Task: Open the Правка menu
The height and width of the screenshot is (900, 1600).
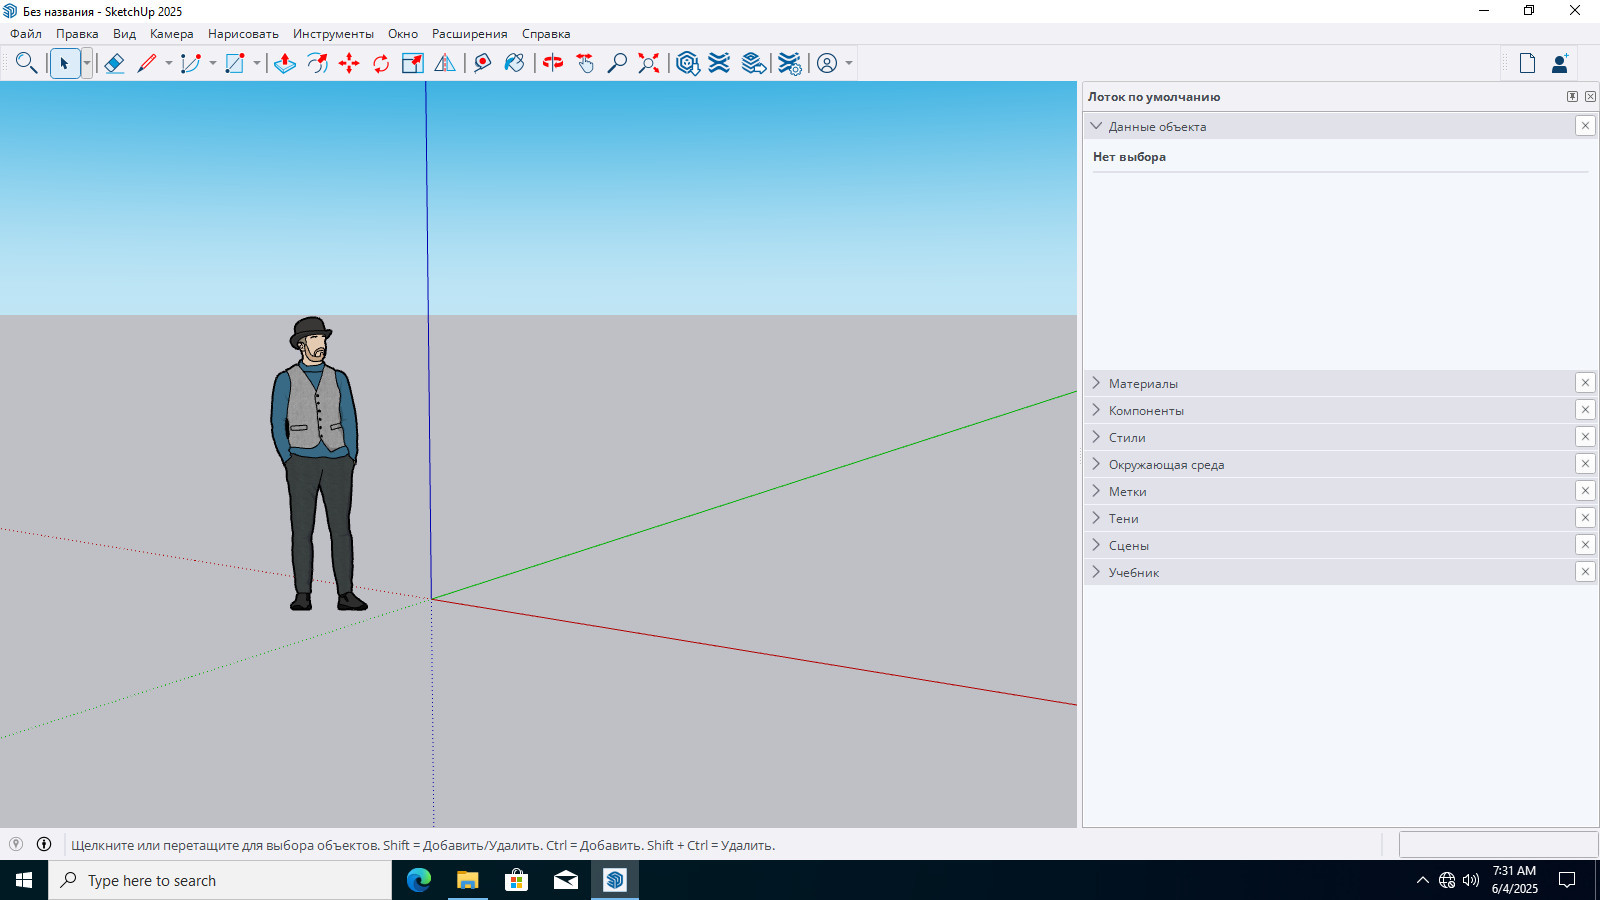Action: (x=77, y=34)
